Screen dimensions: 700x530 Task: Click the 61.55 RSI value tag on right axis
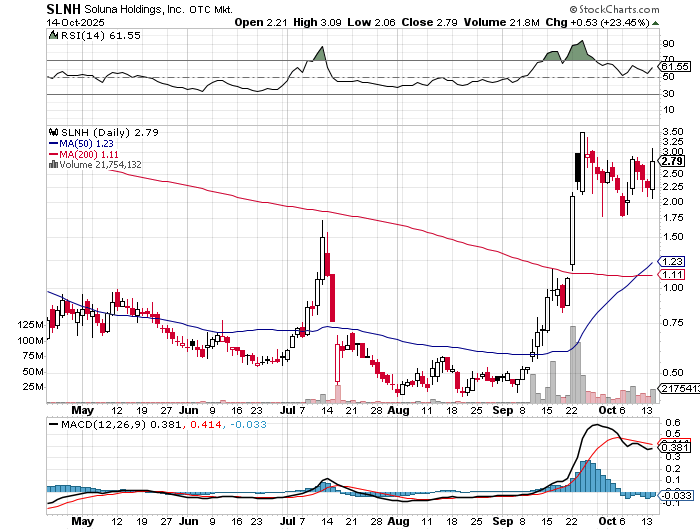tap(675, 67)
